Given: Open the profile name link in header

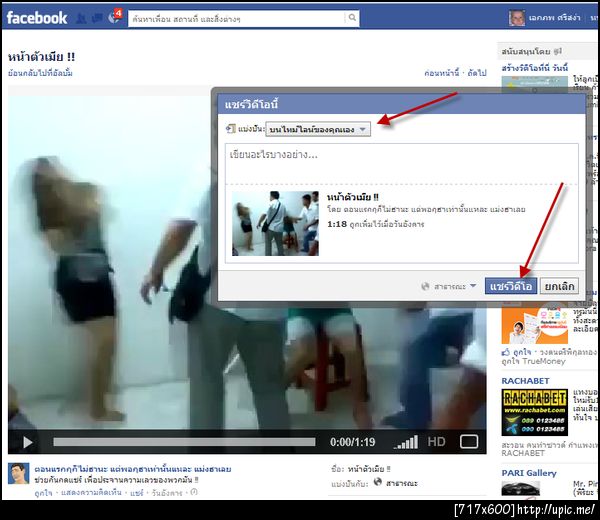Looking at the screenshot, I should (554, 18).
